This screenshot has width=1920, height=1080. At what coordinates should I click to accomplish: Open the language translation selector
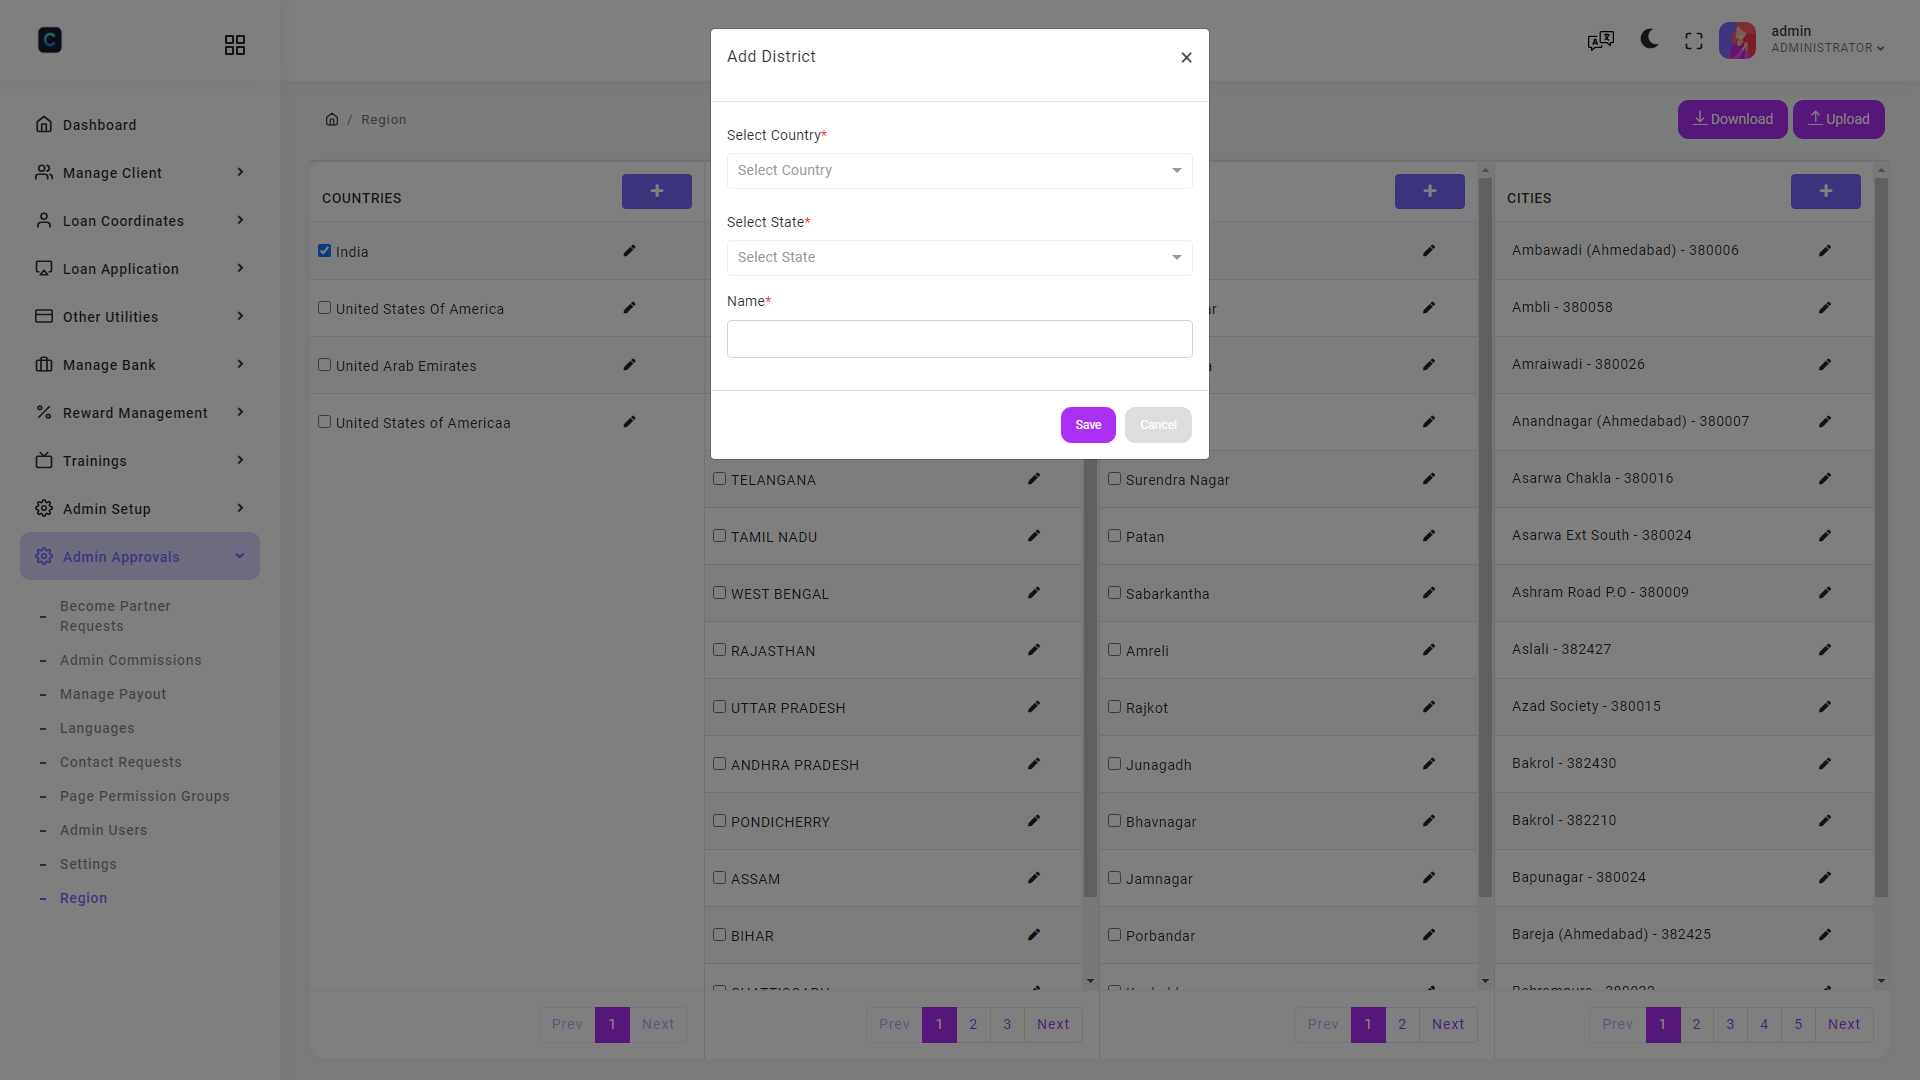[1599, 41]
